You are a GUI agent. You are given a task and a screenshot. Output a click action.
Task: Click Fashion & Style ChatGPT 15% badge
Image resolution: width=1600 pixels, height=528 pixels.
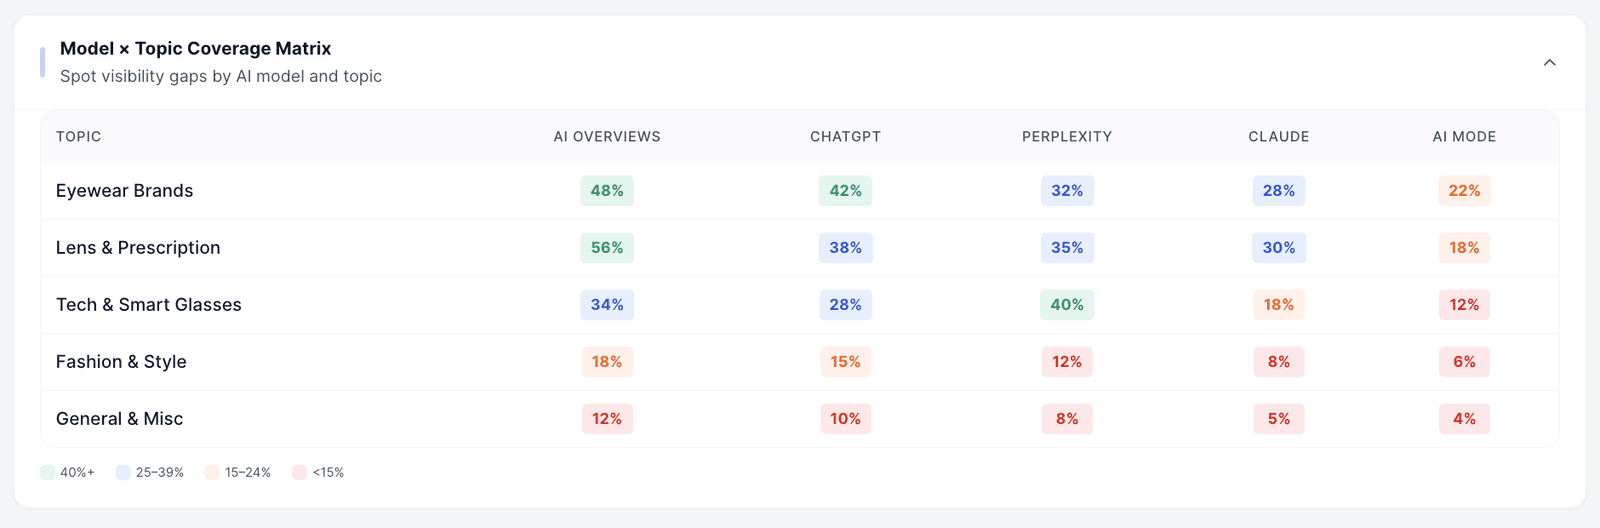coord(845,362)
